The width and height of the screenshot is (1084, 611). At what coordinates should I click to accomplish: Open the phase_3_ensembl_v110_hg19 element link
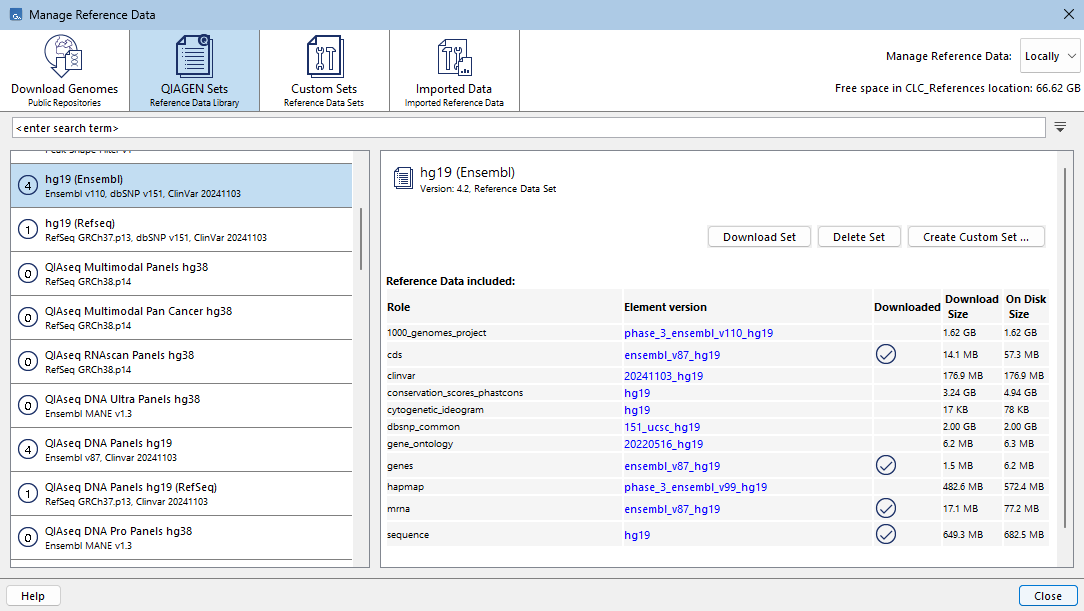click(x=698, y=333)
